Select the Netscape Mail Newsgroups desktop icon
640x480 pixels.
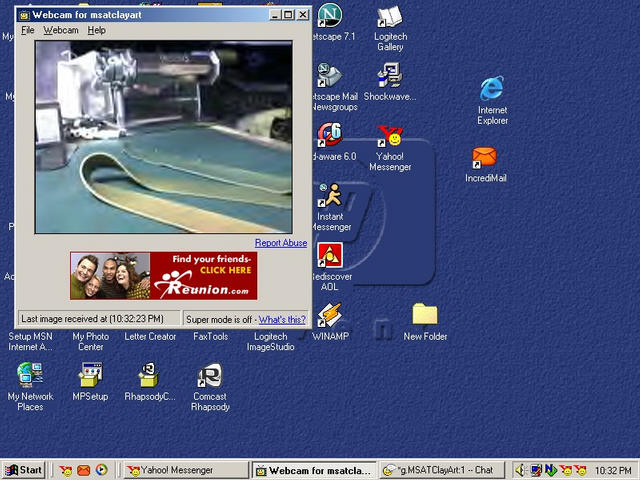pos(330,76)
